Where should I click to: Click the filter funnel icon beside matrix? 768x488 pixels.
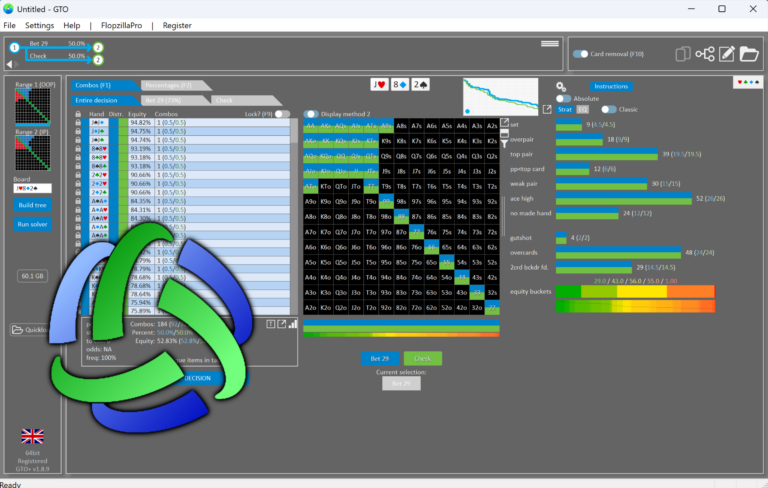point(504,144)
